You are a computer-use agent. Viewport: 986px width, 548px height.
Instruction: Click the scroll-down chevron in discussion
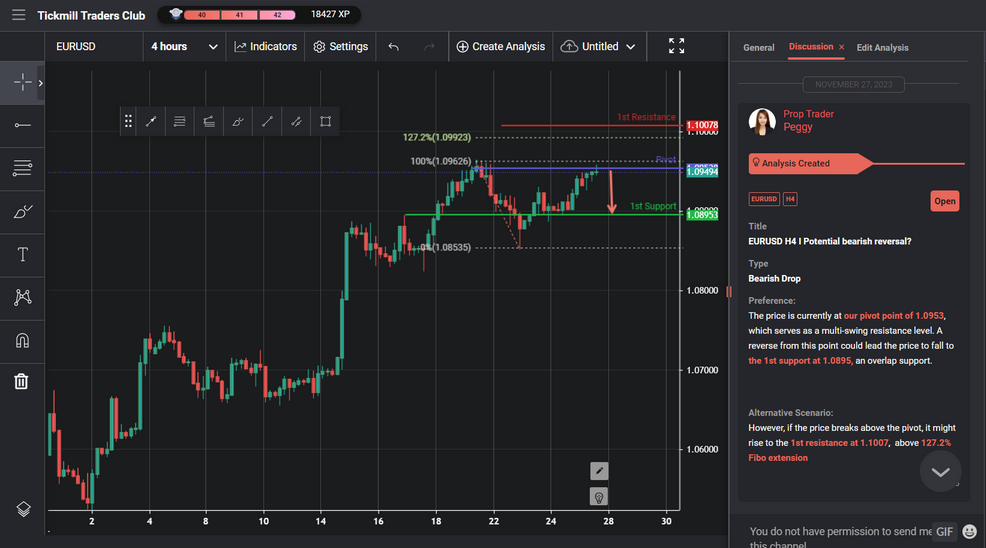coord(941,472)
